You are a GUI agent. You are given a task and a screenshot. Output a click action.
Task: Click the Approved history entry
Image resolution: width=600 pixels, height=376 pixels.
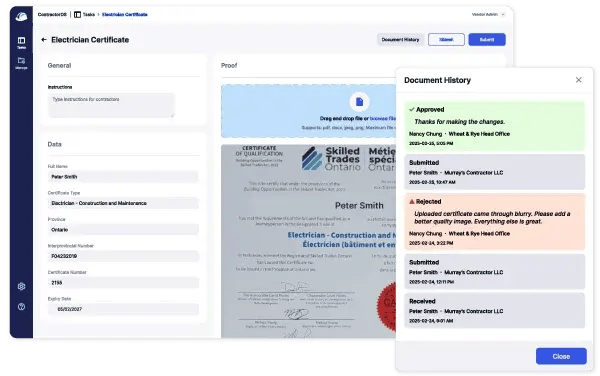coord(495,126)
